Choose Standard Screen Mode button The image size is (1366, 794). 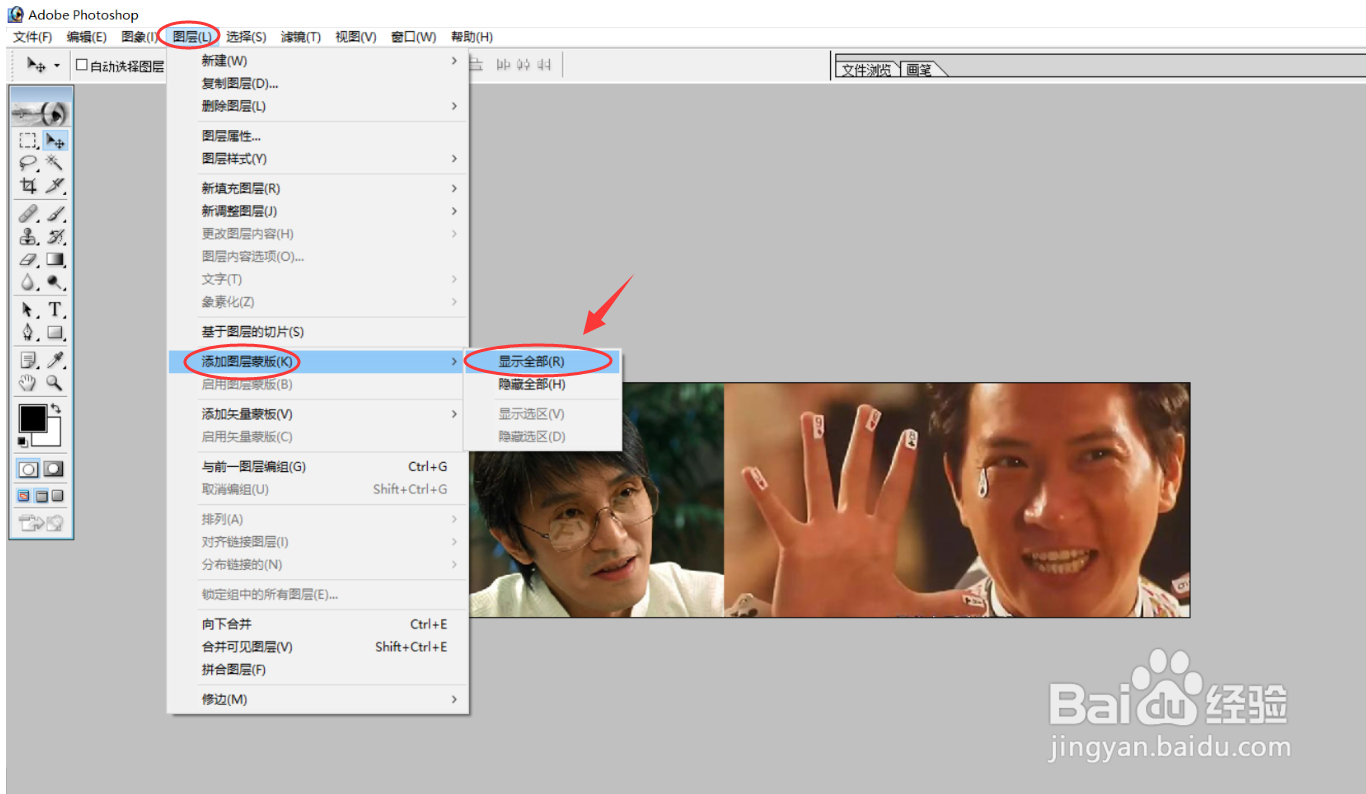[24, 496]
